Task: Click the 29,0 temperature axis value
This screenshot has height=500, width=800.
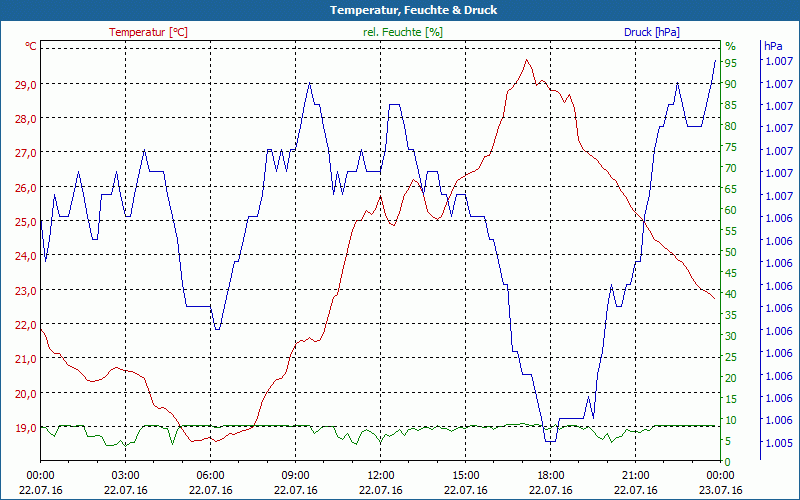Action: tap(26, 85)
